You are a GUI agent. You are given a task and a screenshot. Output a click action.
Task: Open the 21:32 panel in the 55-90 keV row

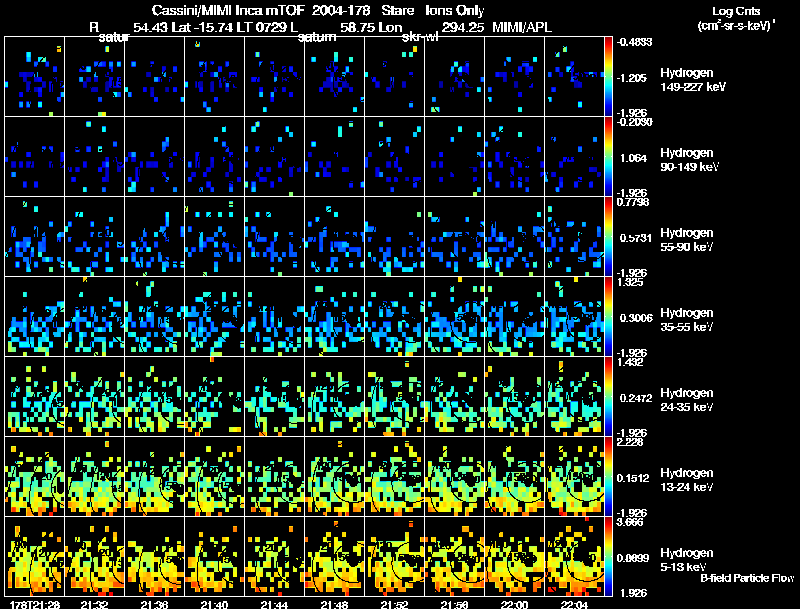pos(94,237)
